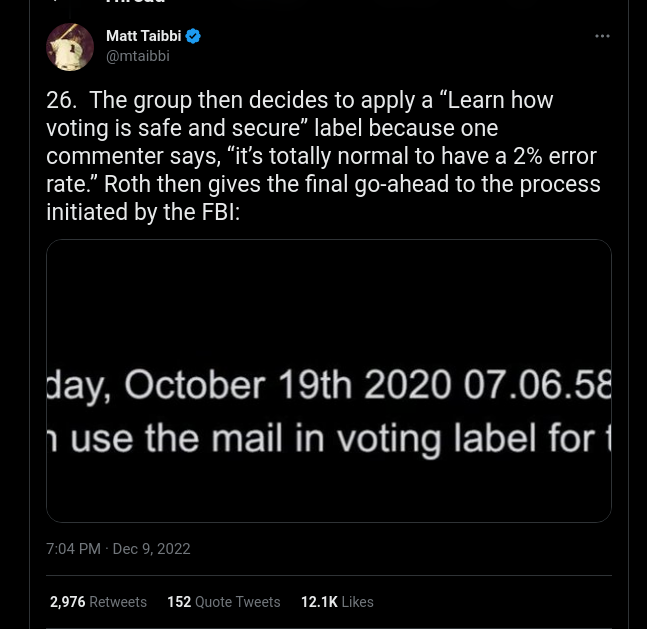Click the 'initiated by the FBI' tweet line
Viewport: 647px width, 629px height.
pyautogui.click(x=143, y=212)
